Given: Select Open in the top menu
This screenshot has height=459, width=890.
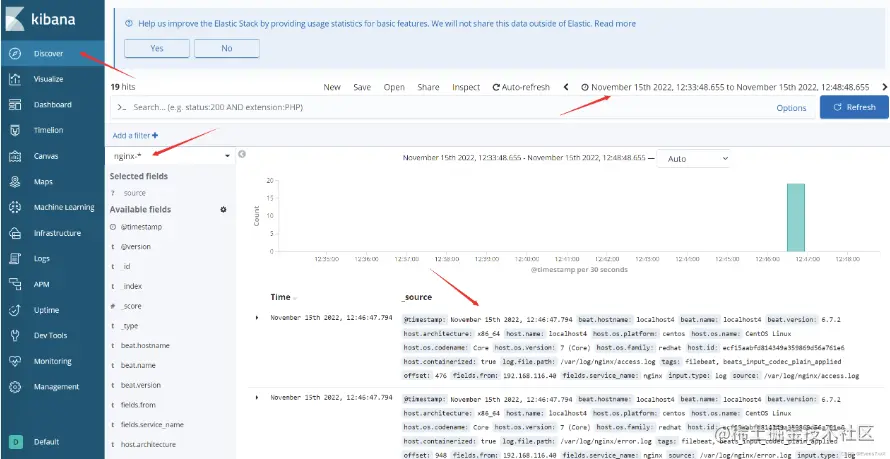Looking at the screenshot, I should (x=394, y=87).
